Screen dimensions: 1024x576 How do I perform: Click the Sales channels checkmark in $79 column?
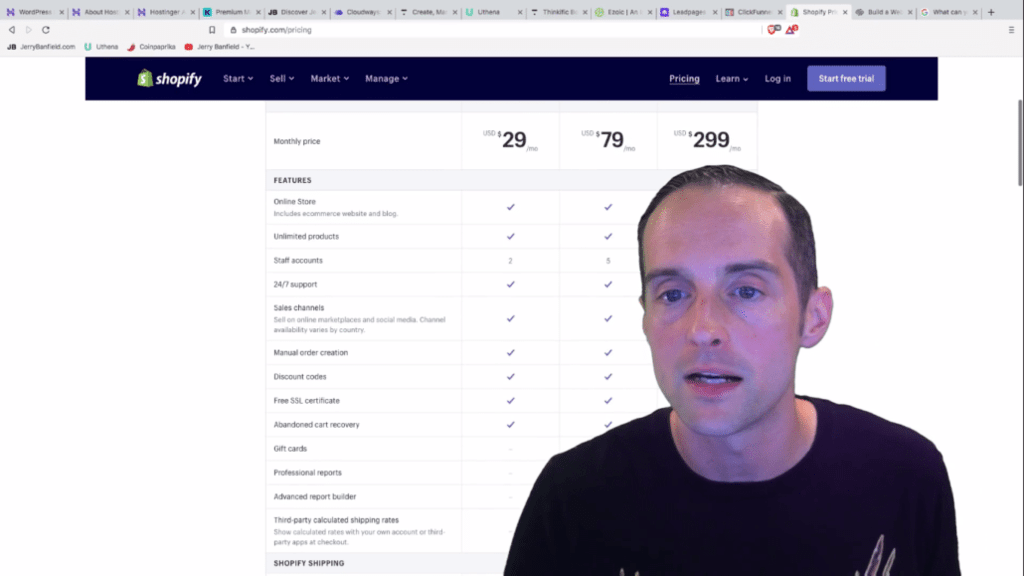(608, 319)
